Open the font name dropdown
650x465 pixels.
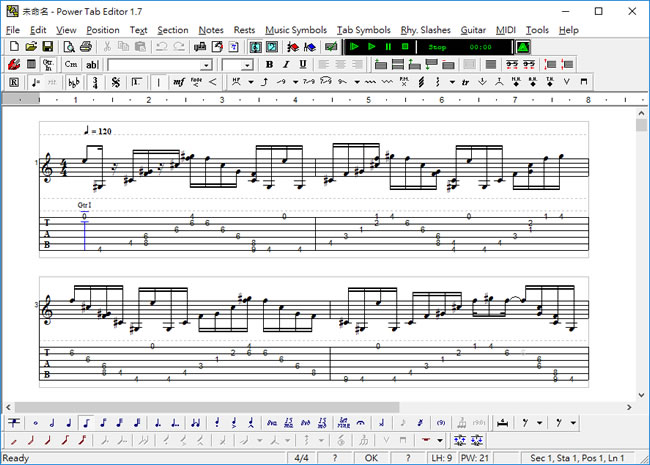point(206,65)
